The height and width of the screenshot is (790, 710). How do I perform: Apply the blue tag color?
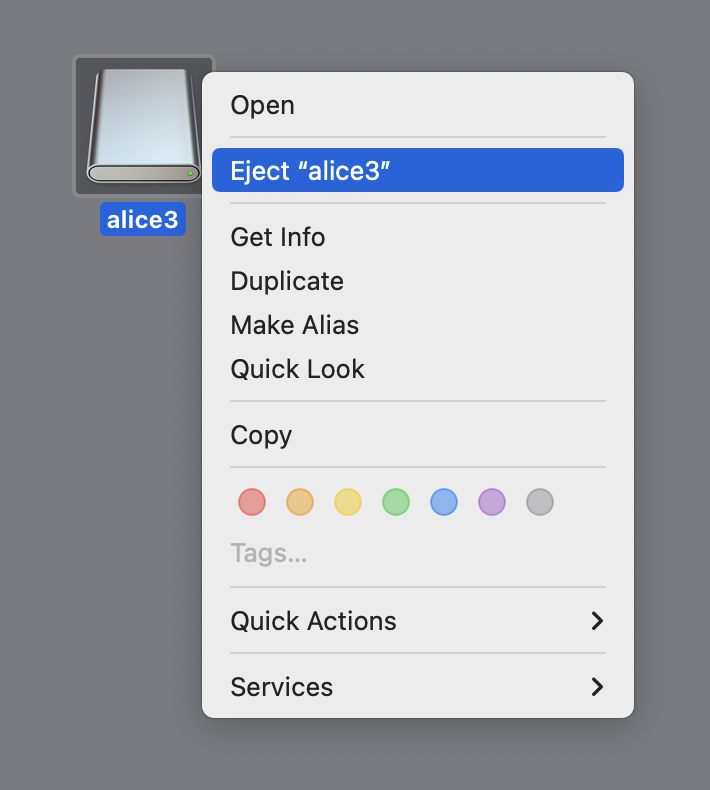pyautogui.click(x=444, y=502)
